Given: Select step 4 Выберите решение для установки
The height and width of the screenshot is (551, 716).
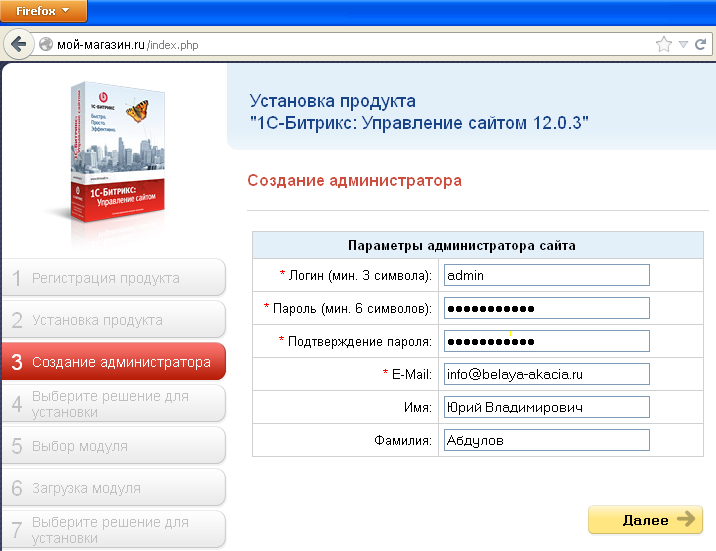Looking at the screenshot, I should 114,404.
